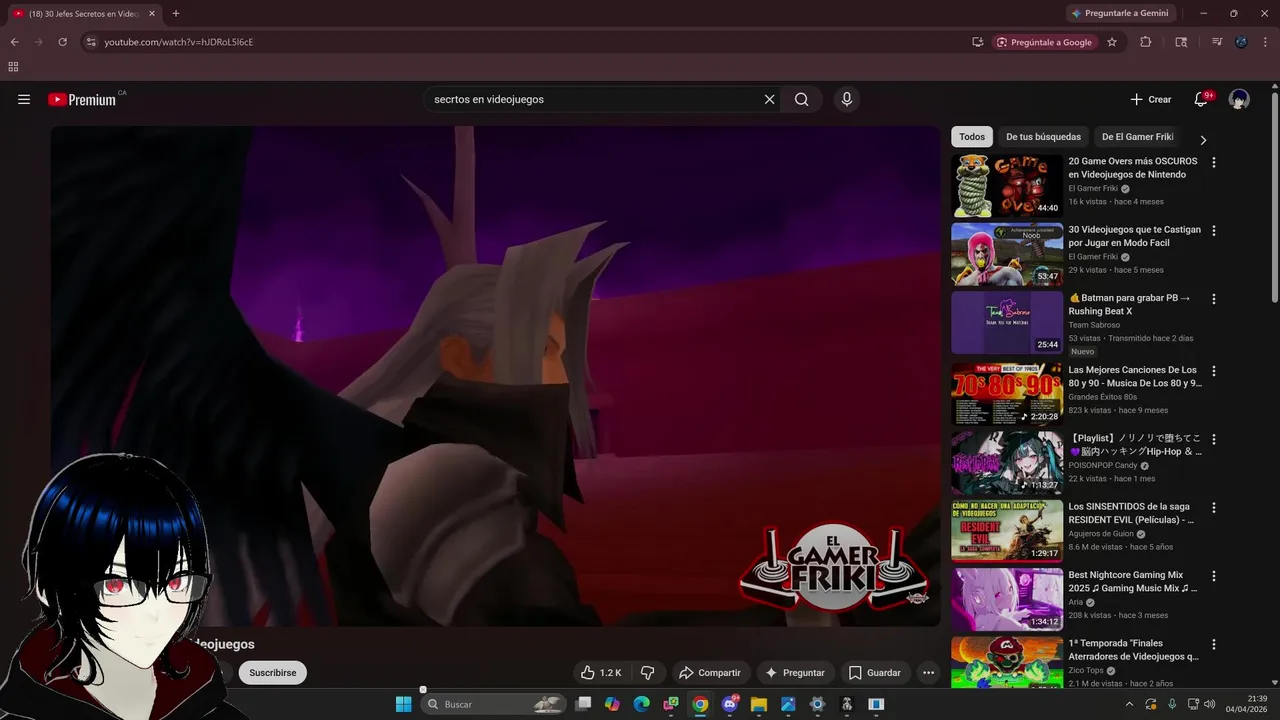Open Chrome profile avatar
This screenshot has width=1280, height=720.
(1241, 42)
